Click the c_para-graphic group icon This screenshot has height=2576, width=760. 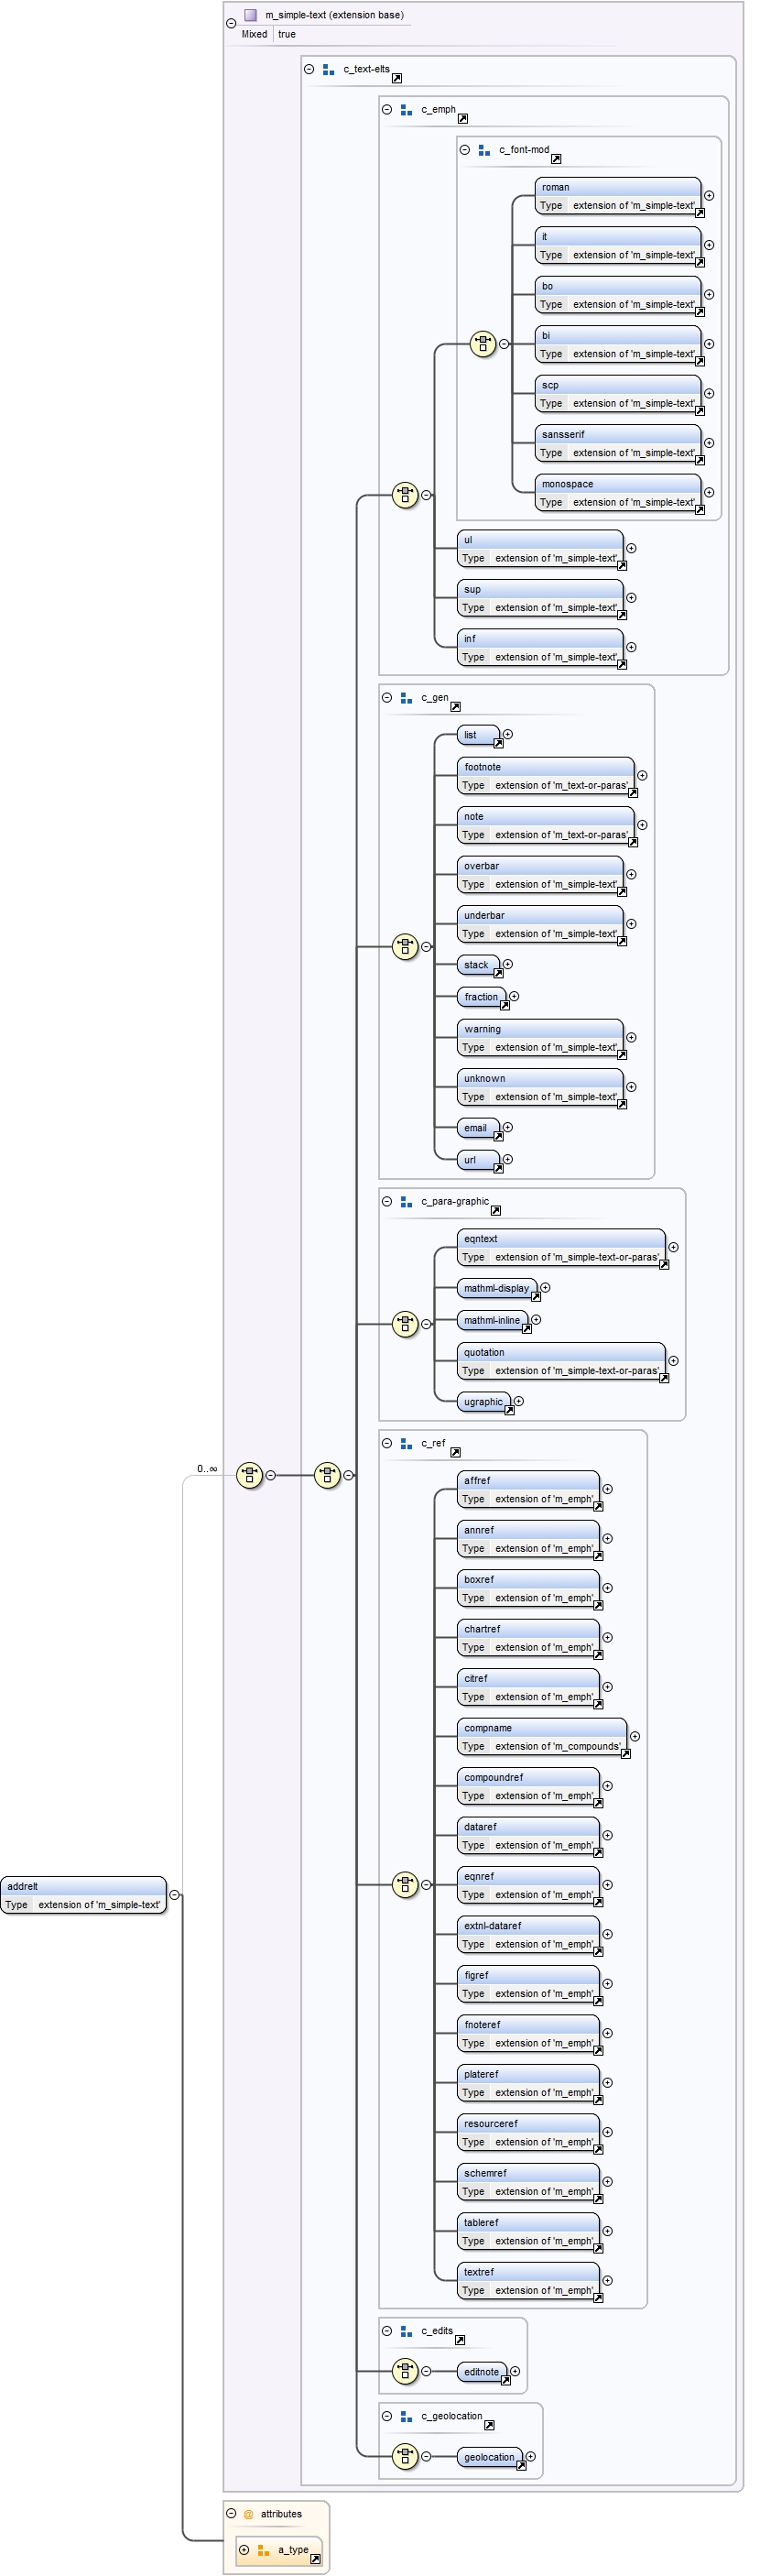click(x=406, y=1202)
